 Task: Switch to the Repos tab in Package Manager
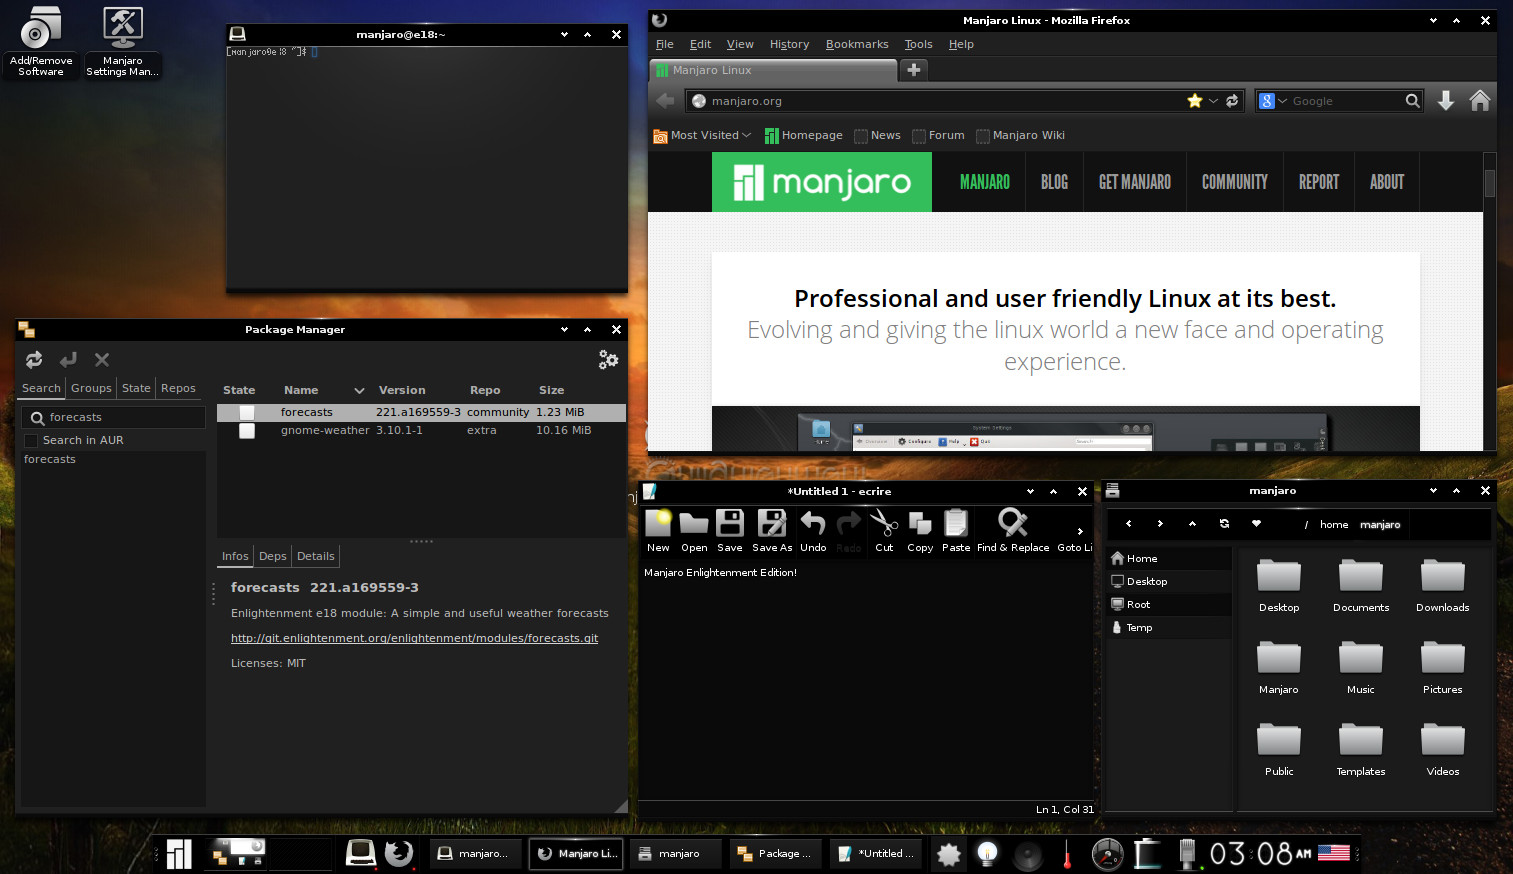[x=178, y=388]
